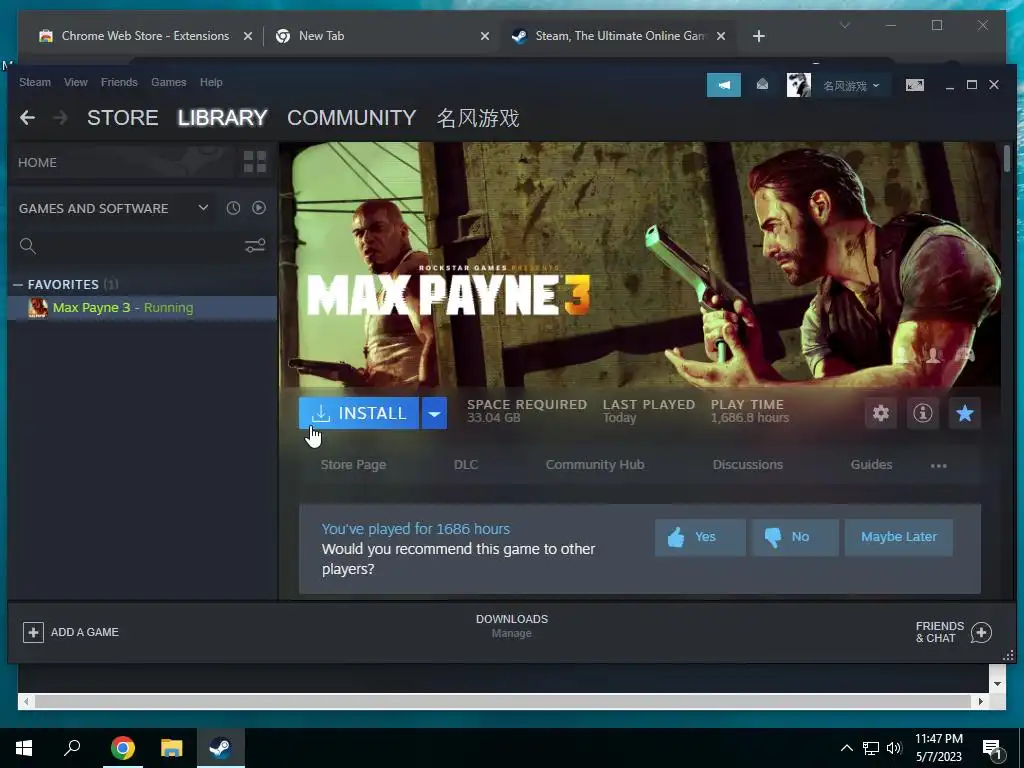Collapse the Favorites category
Viewport: 1024px width, 768px height.
pyautogui.click(x=18, y=285)
